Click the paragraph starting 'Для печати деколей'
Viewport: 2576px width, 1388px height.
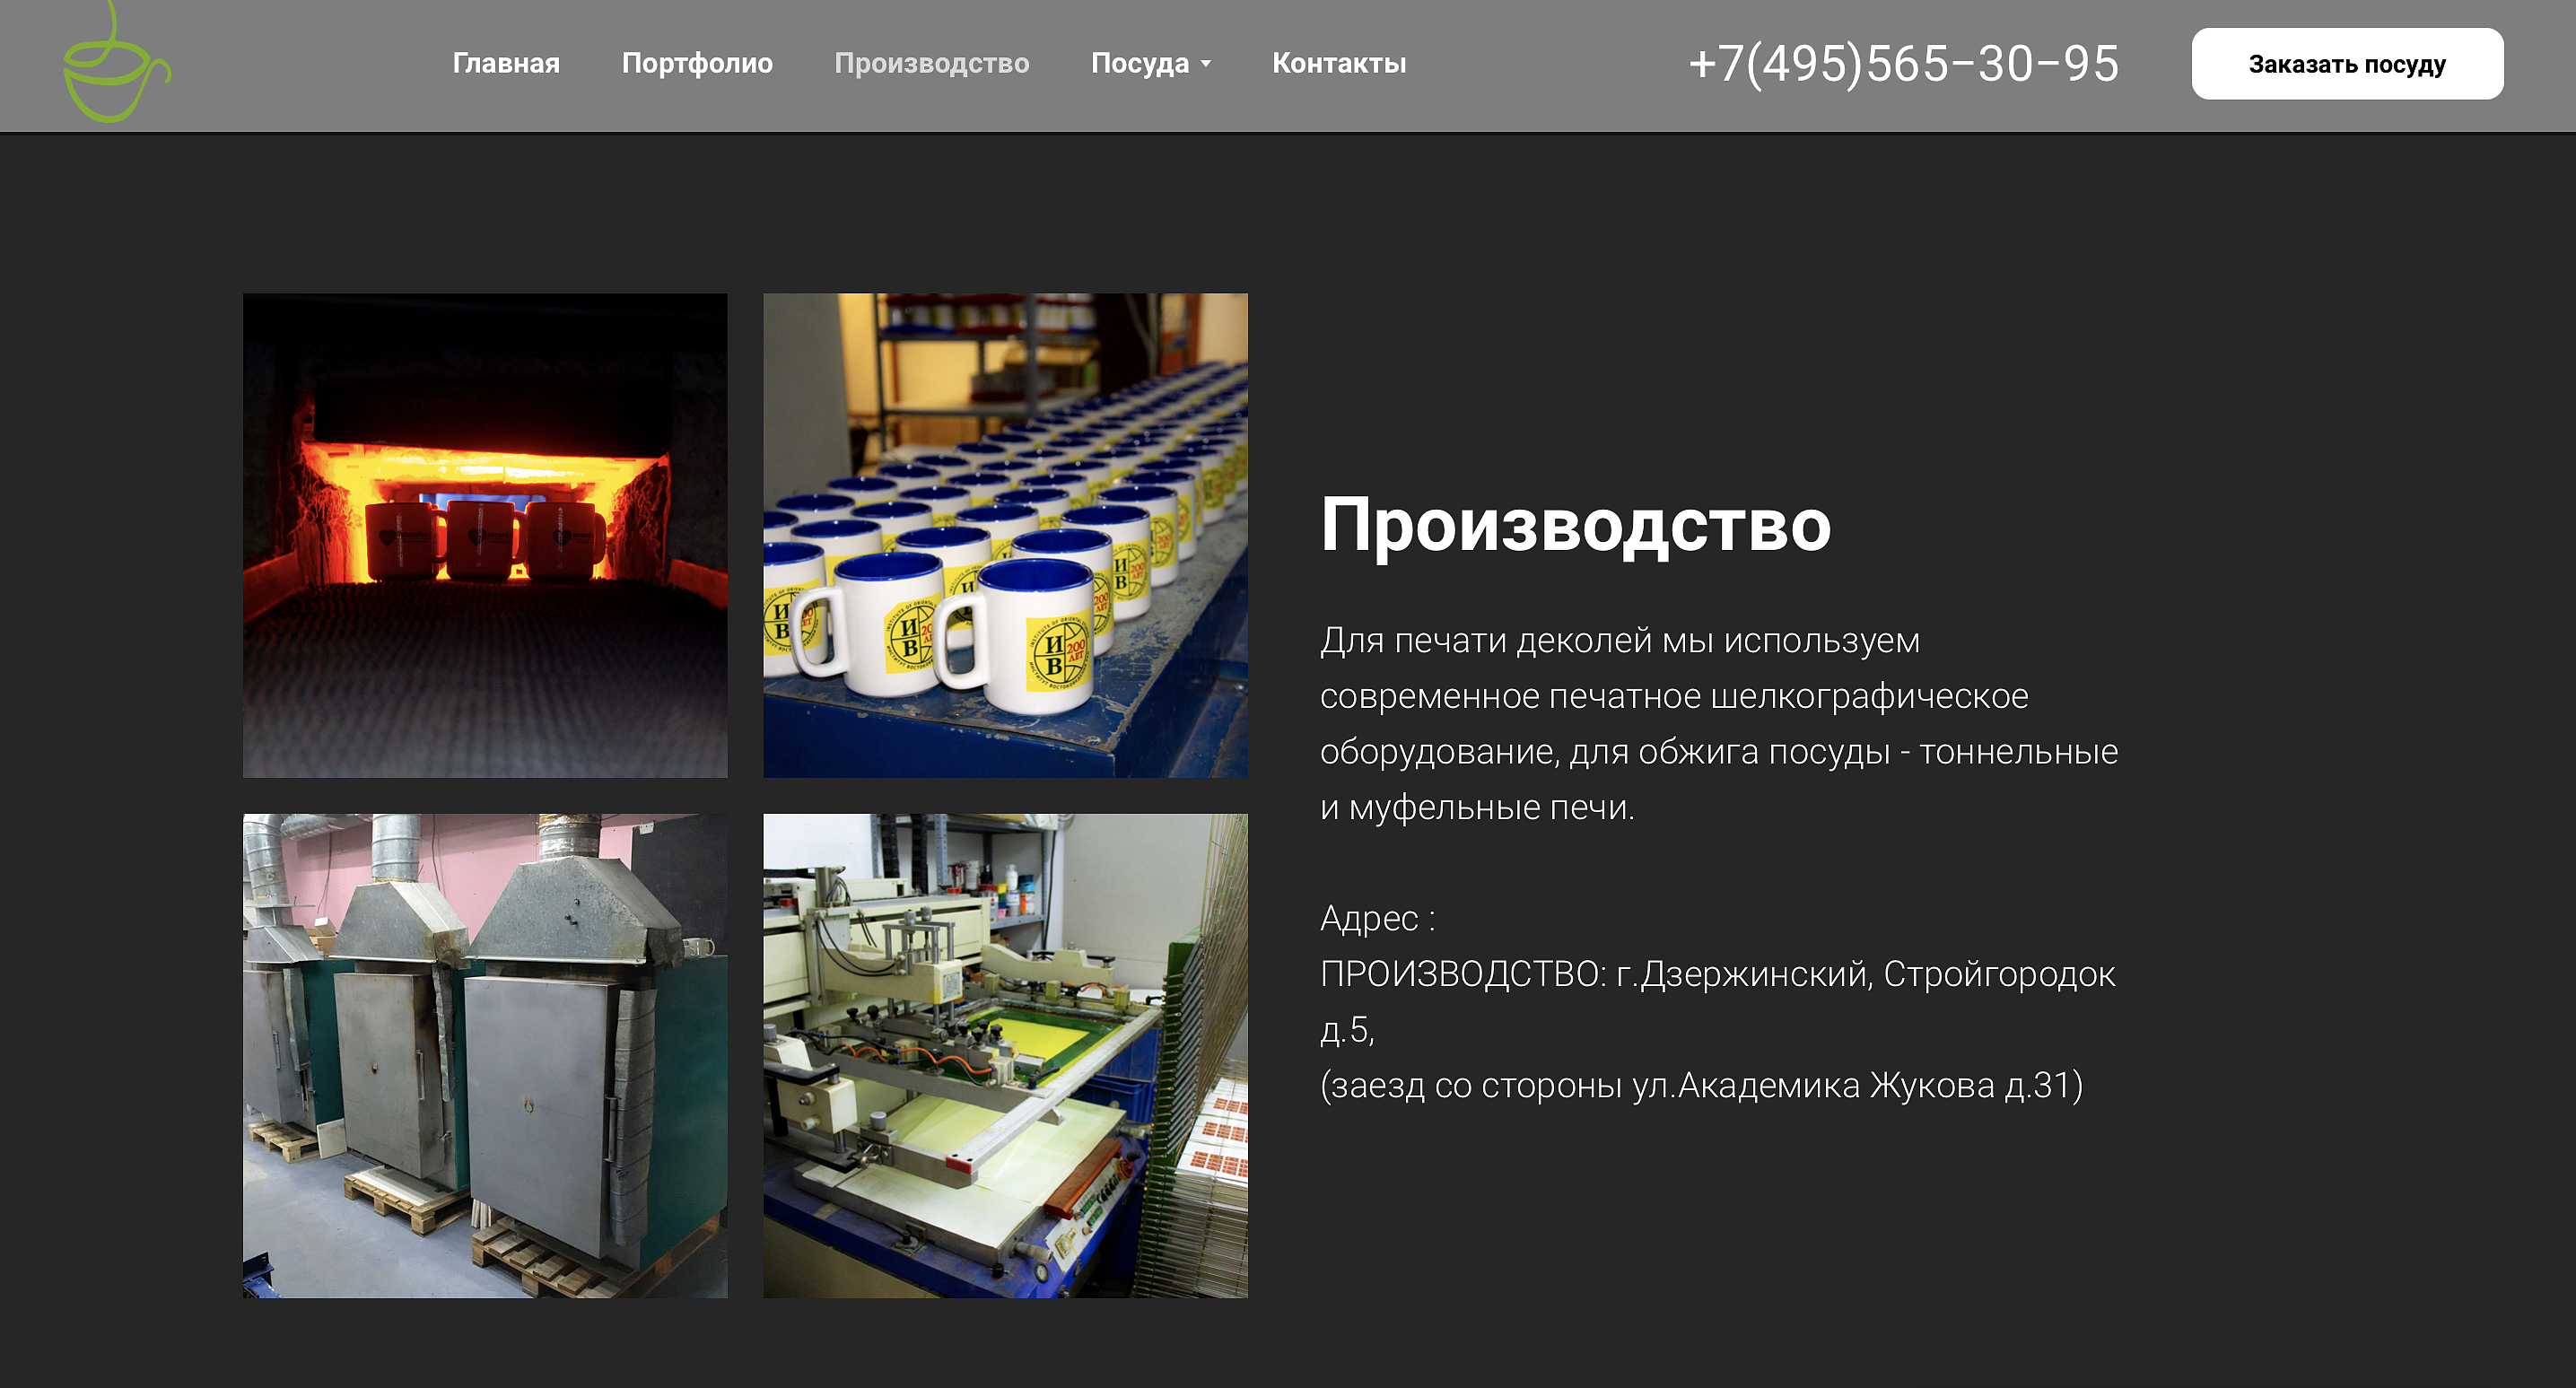click(1719, 723)
